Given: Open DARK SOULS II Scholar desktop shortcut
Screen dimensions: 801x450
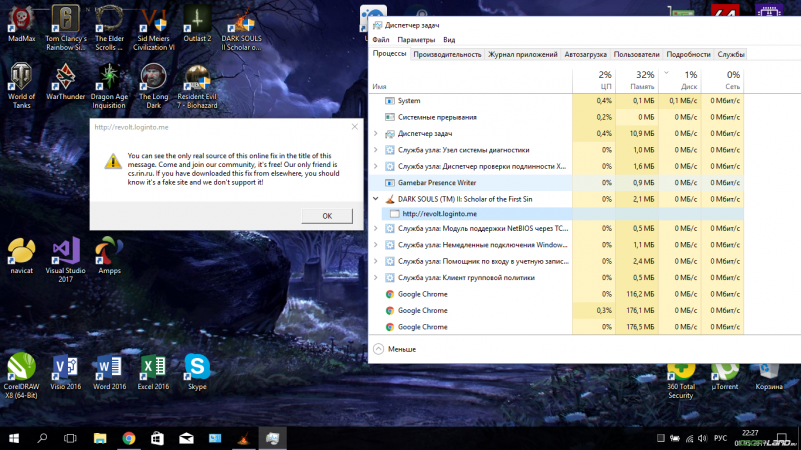Looking at the screenshot, I should coord(241,28).
